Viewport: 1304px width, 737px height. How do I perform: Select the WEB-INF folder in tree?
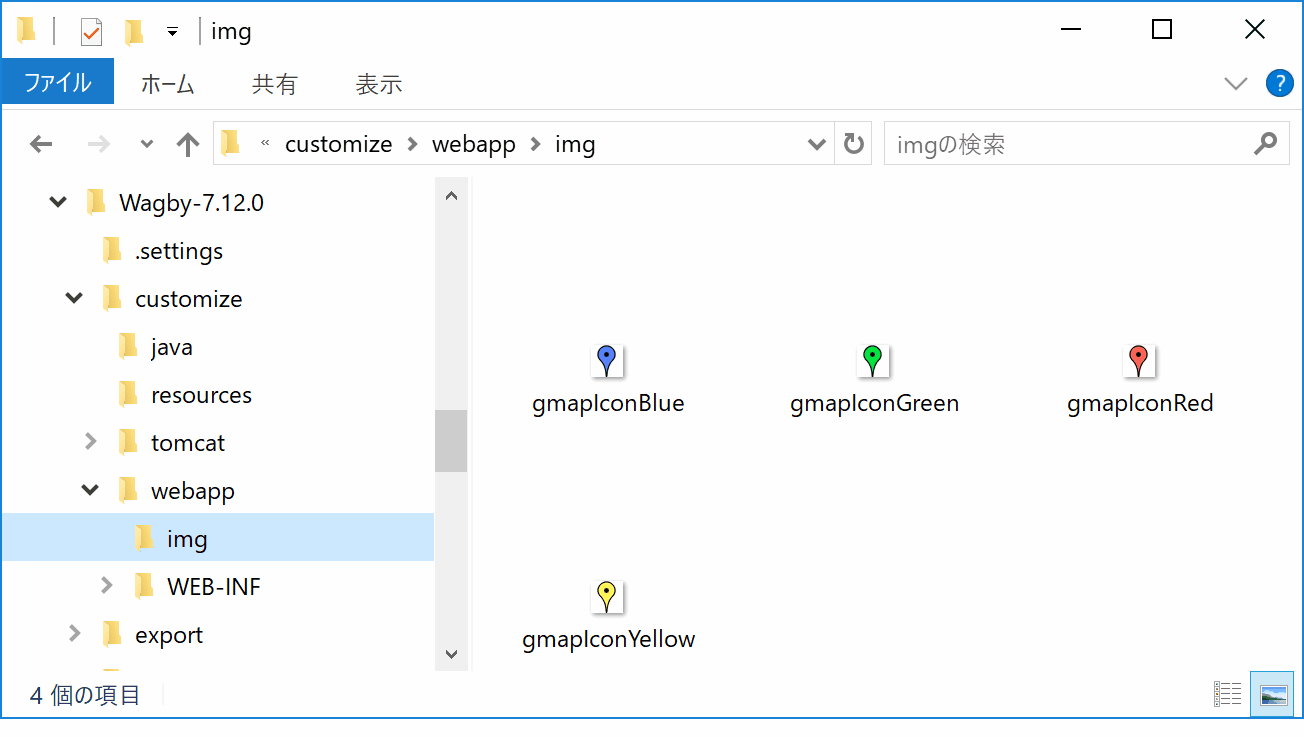213,587
